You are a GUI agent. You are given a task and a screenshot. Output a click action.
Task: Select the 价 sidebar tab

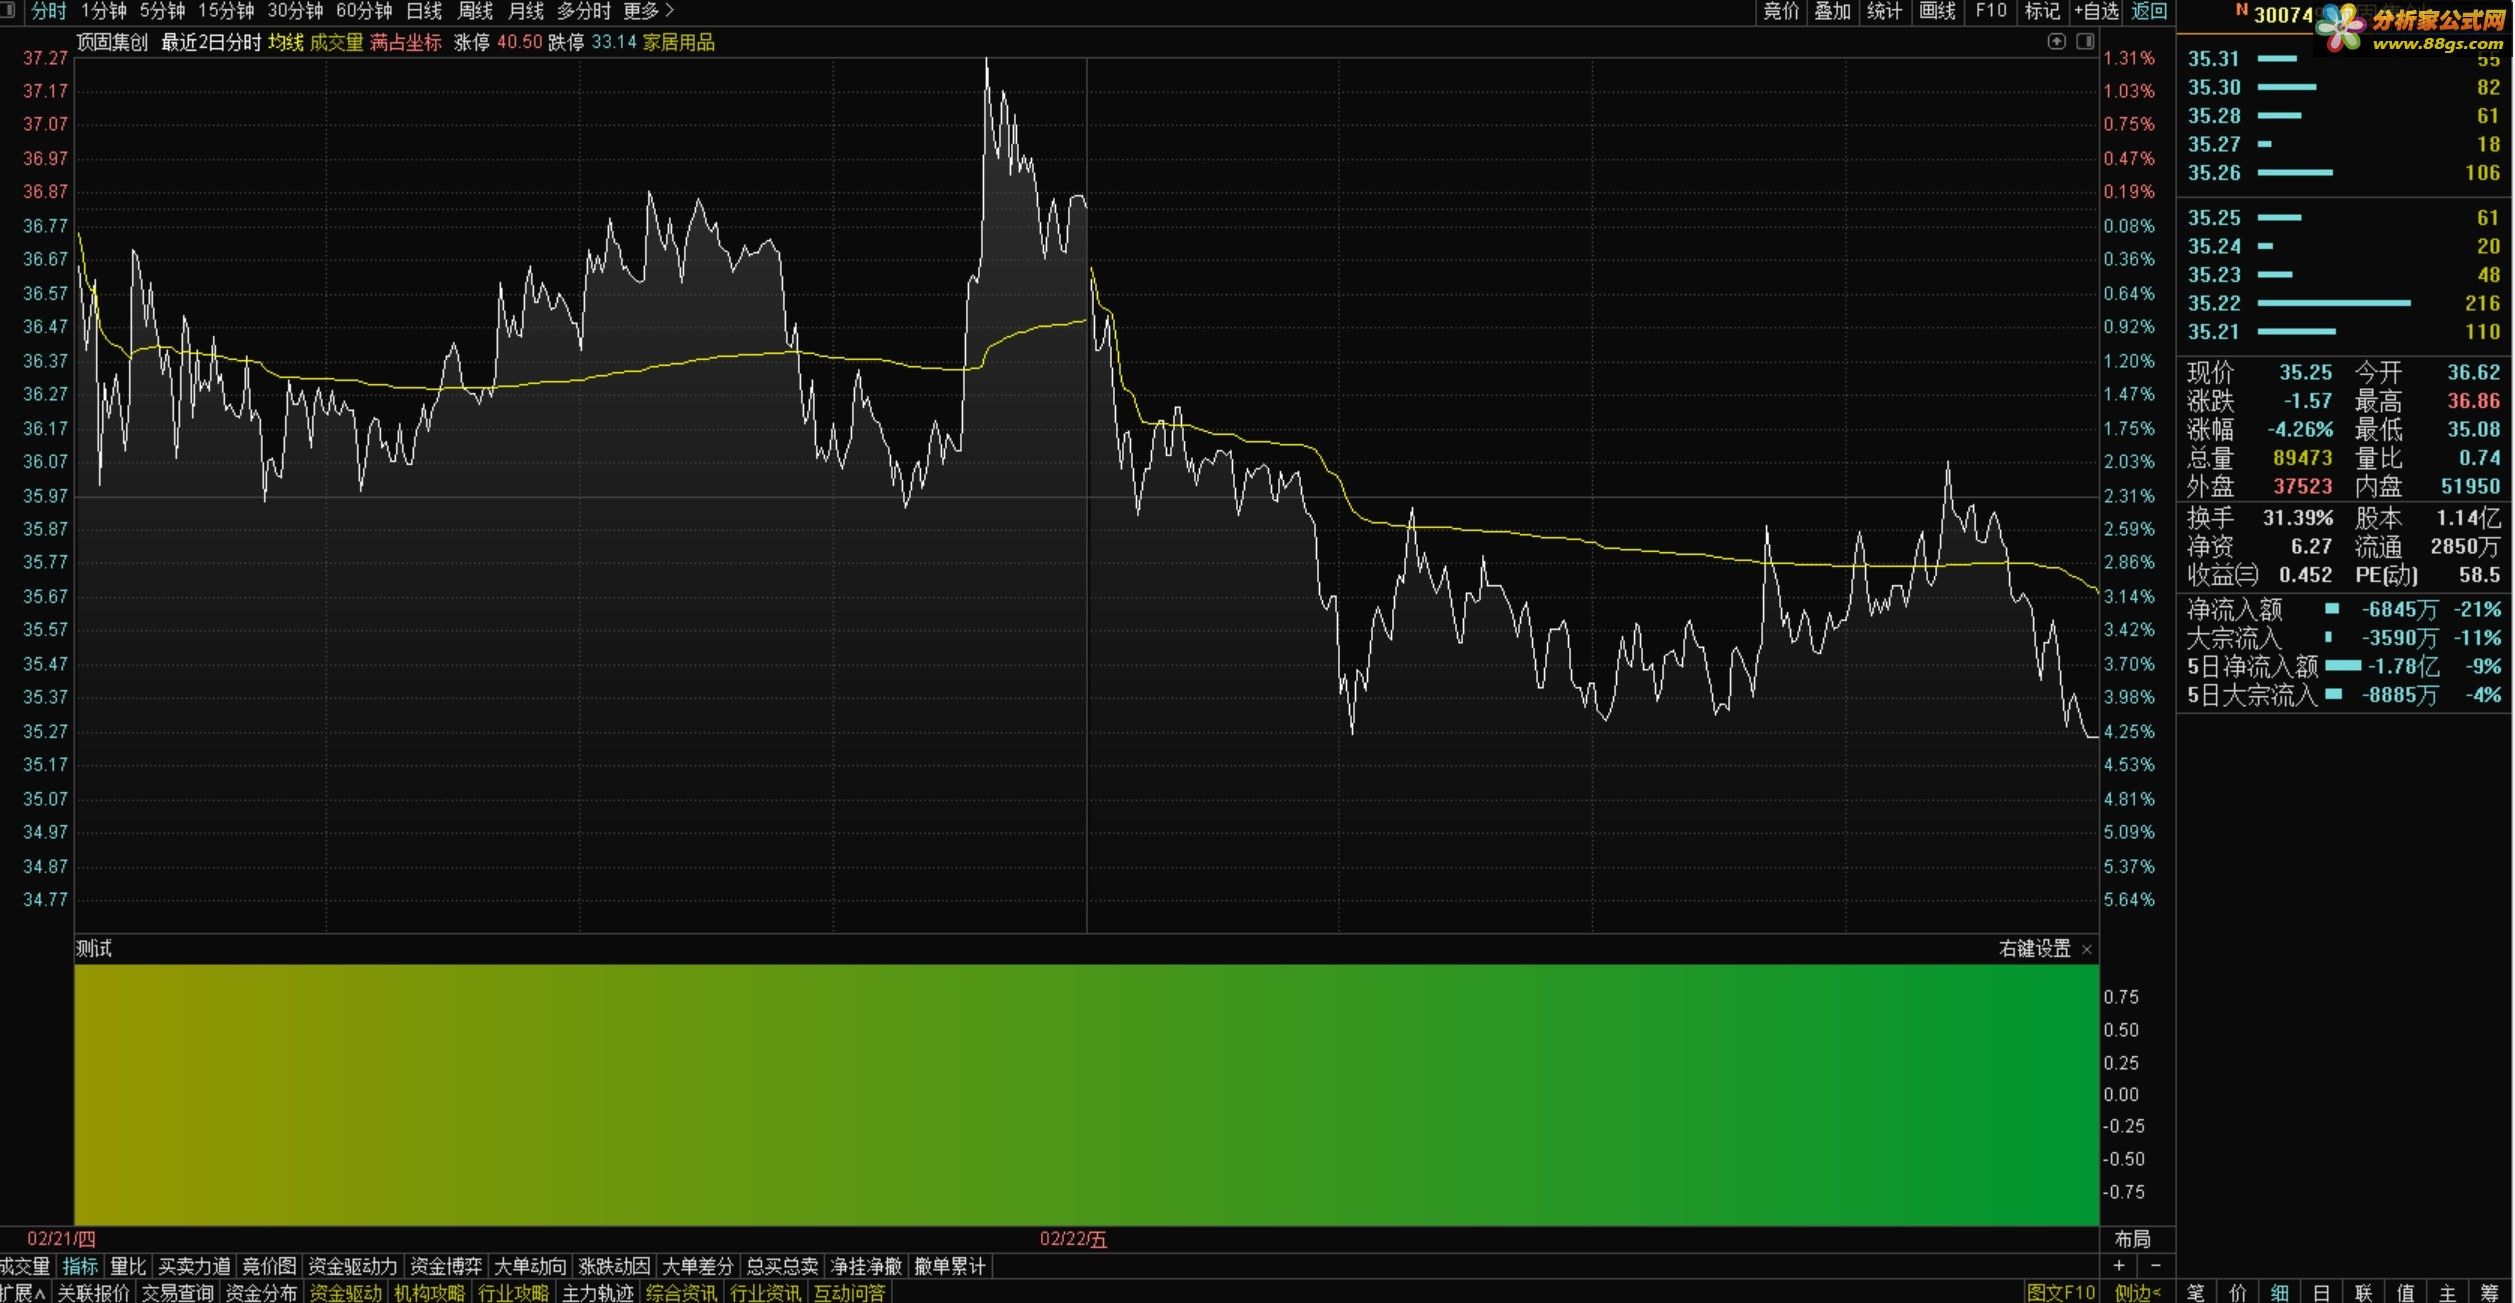(2237, 1292)
